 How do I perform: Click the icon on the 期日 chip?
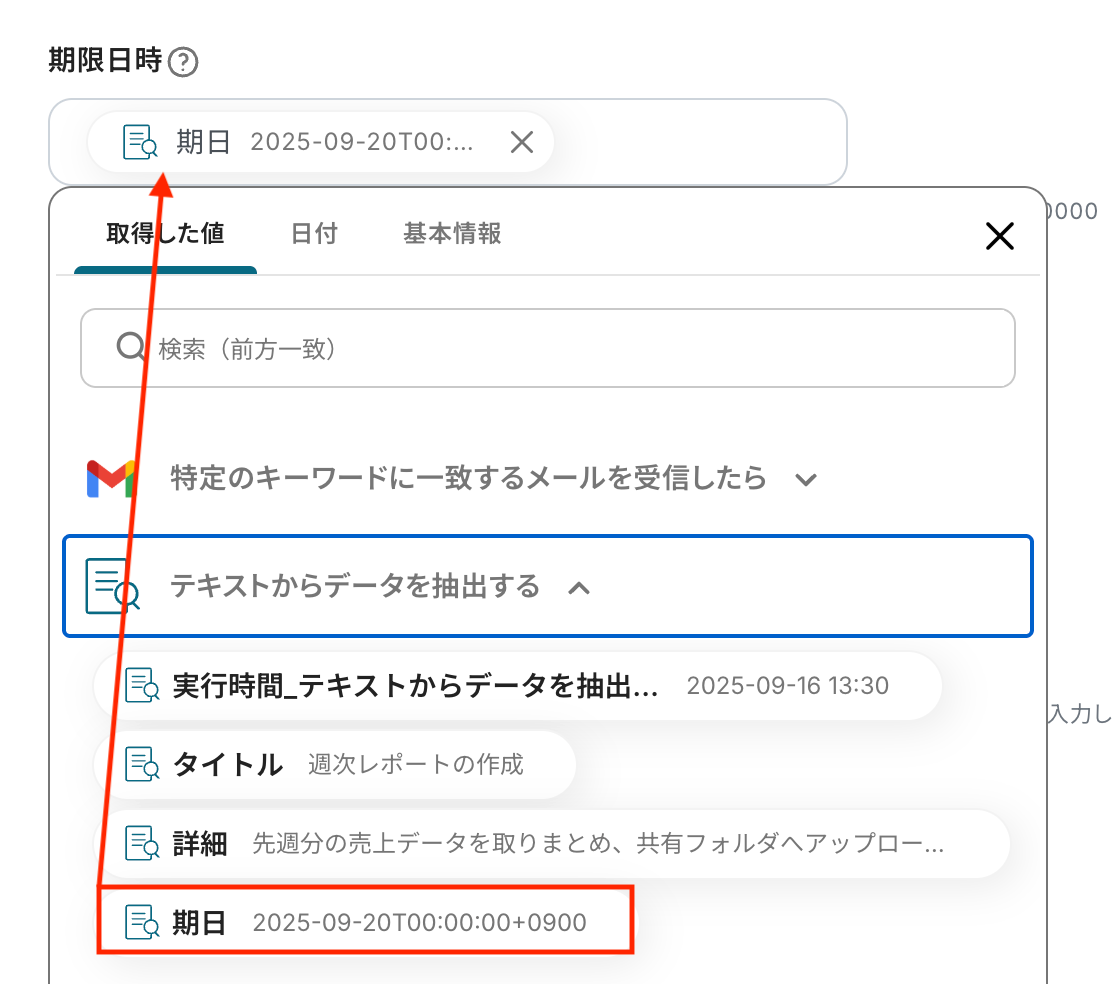pos(140,142)
